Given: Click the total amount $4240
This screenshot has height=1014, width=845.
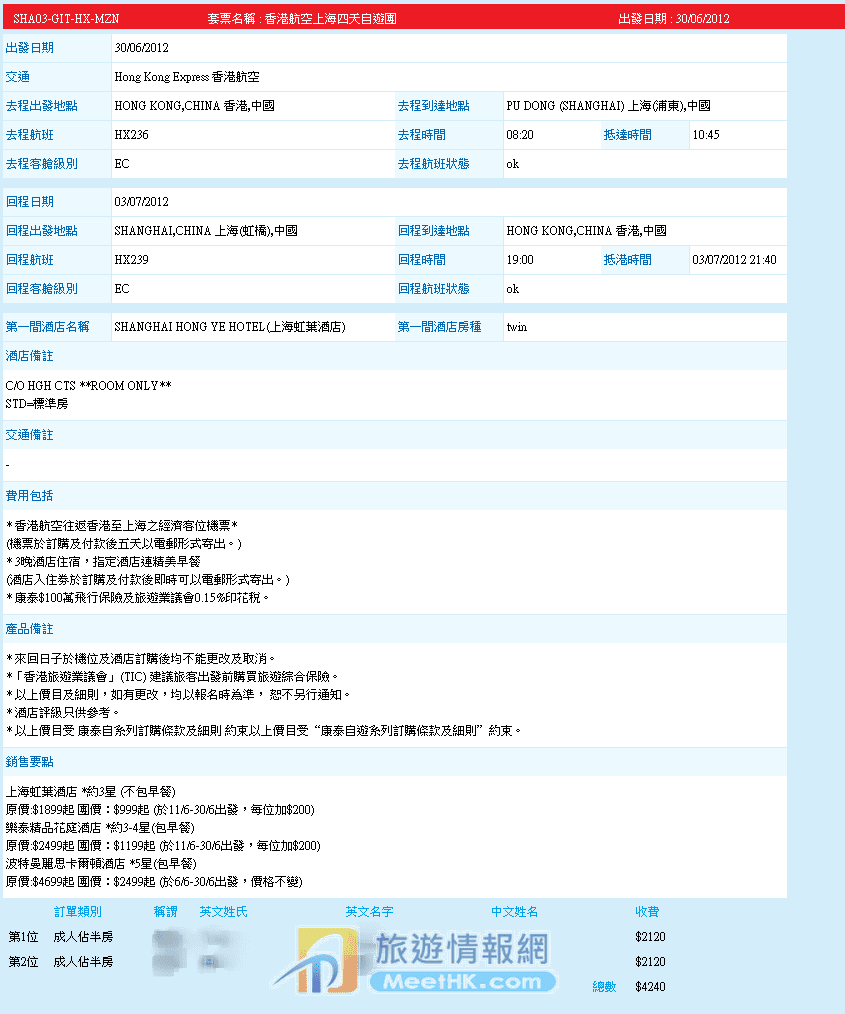Looking at the screenshot, I should coord(650,987).
